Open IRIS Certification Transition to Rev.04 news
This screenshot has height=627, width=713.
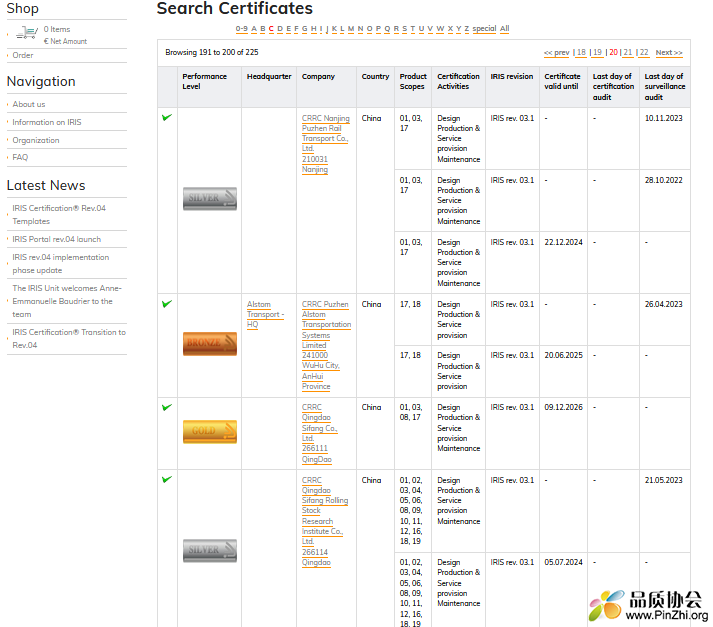click(69, 339)
